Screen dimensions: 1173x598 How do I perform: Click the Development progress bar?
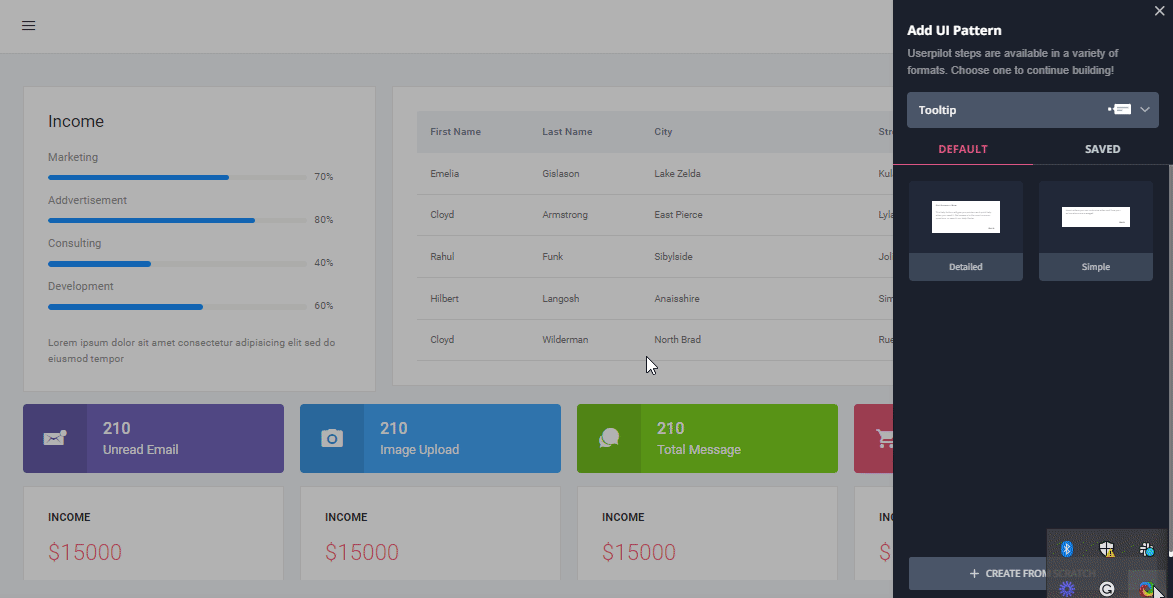pyautogui.click(x=177, y=307)
